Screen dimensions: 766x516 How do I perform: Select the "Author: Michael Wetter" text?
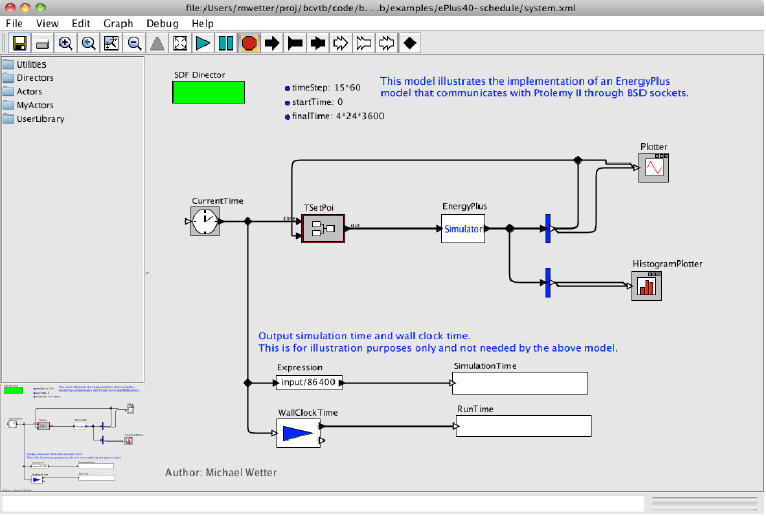coord(221,473)
